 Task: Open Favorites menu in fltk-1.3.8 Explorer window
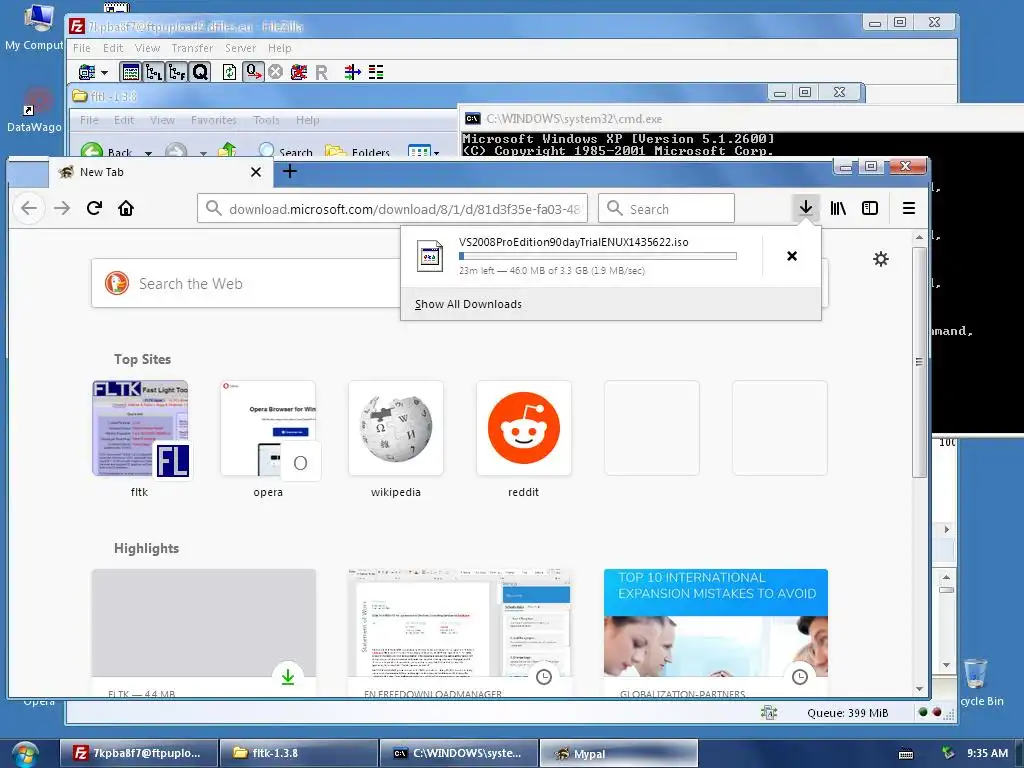pyautogui.click(x=214, y=120)
